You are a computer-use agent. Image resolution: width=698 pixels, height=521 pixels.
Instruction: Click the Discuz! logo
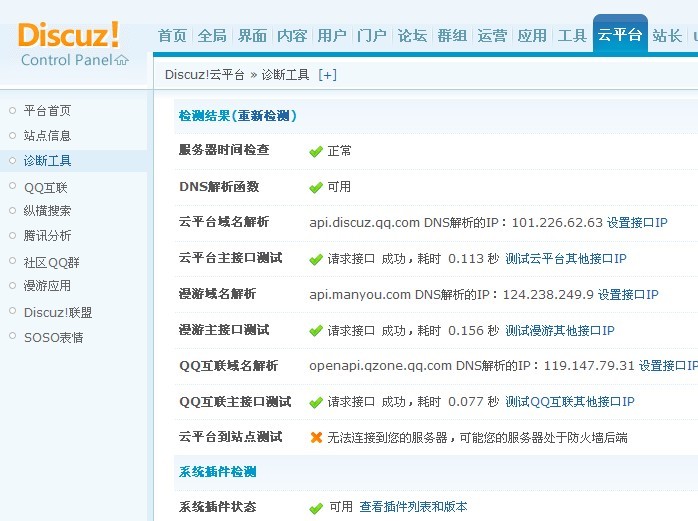click(69, 34)
